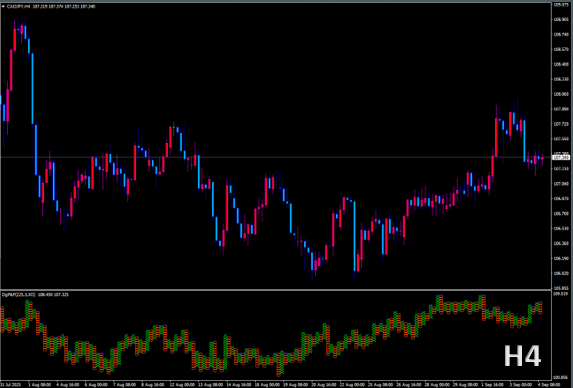Click the CADJPY,H4 symbol label
This screenshot has width=573, height=388.
coord(19,6)
